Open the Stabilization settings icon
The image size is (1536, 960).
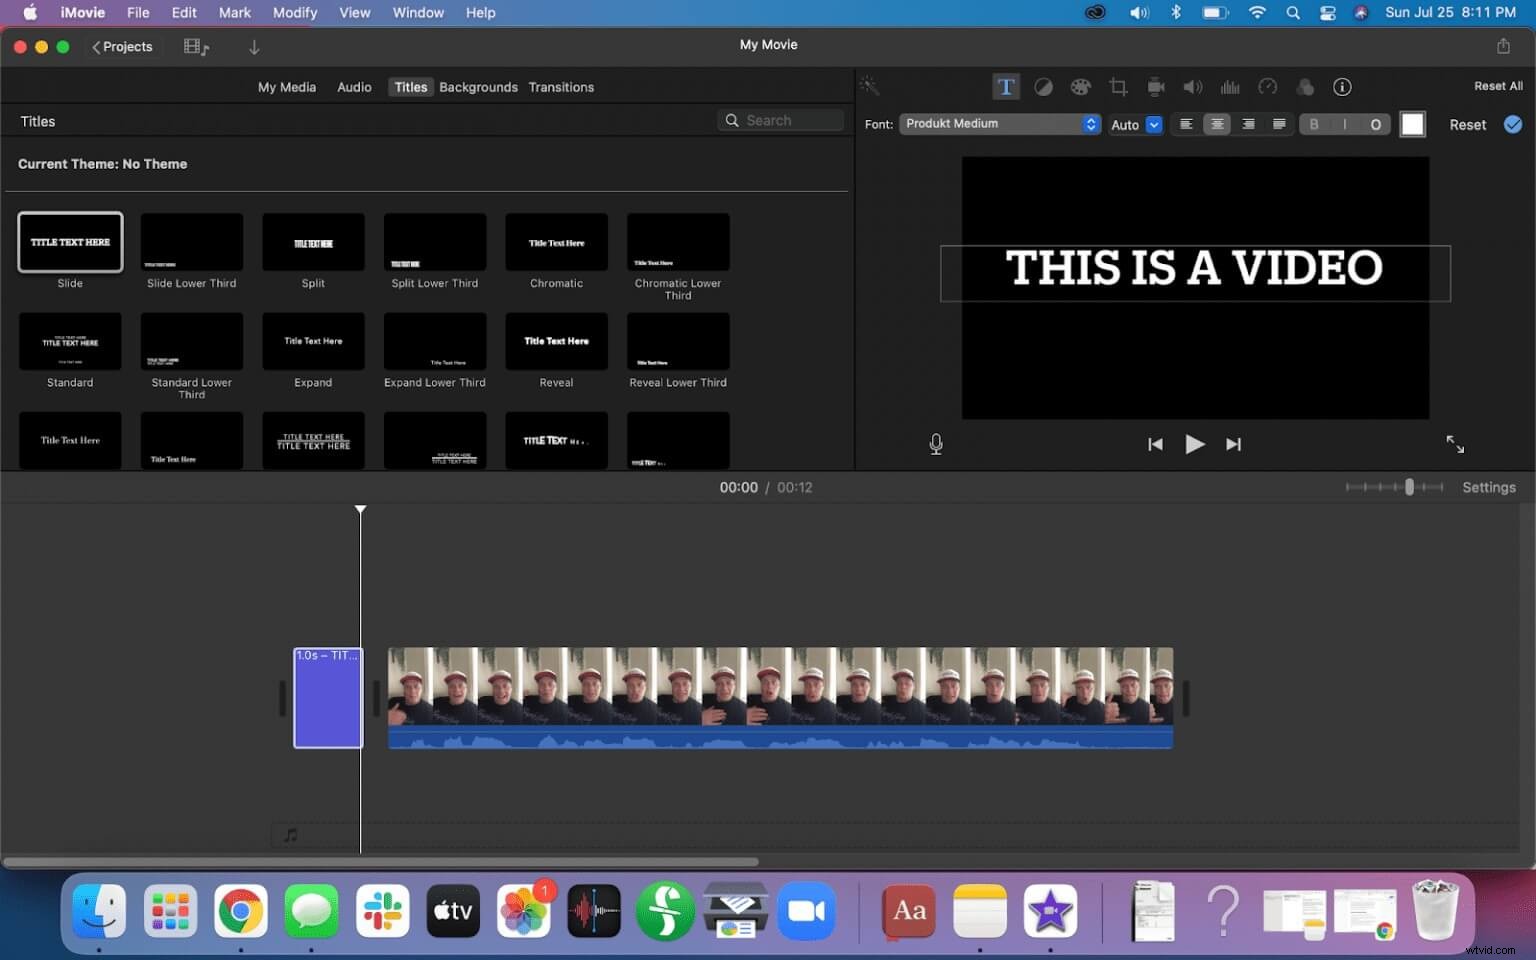click(1156, 87)
